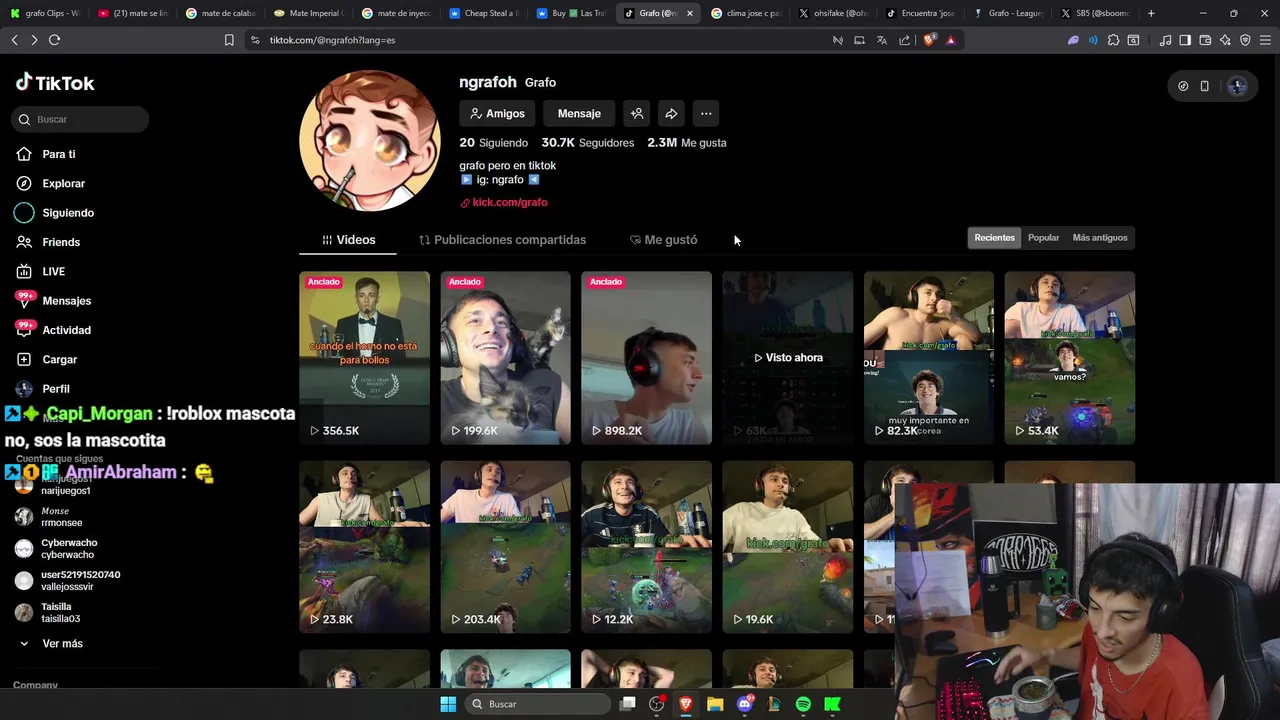The height and width of the screenshot is (720, 1280).
Task: Sort videos by Más antiguos
Action: (x=1100, y=237)
